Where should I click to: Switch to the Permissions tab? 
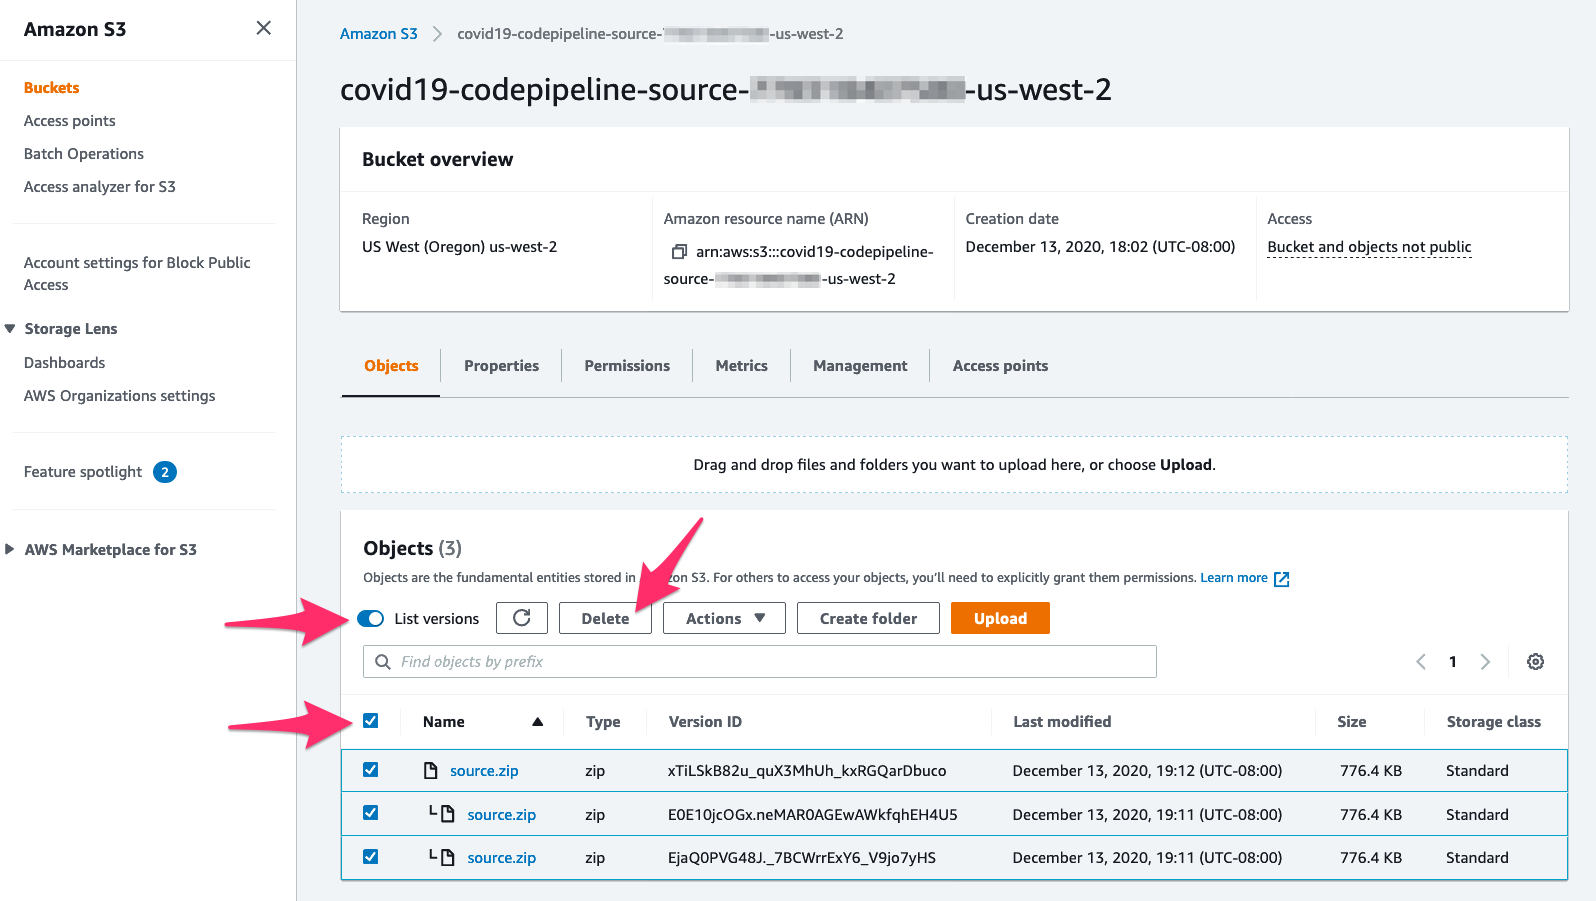pos(627,366)
